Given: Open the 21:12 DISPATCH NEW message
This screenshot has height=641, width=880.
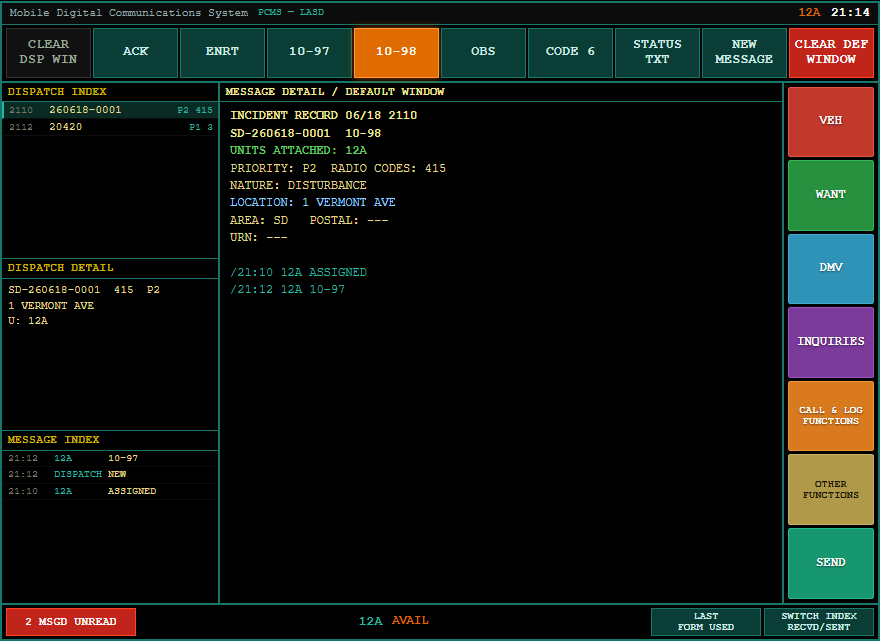Looking at the screenshot, I should click(111, 474).
